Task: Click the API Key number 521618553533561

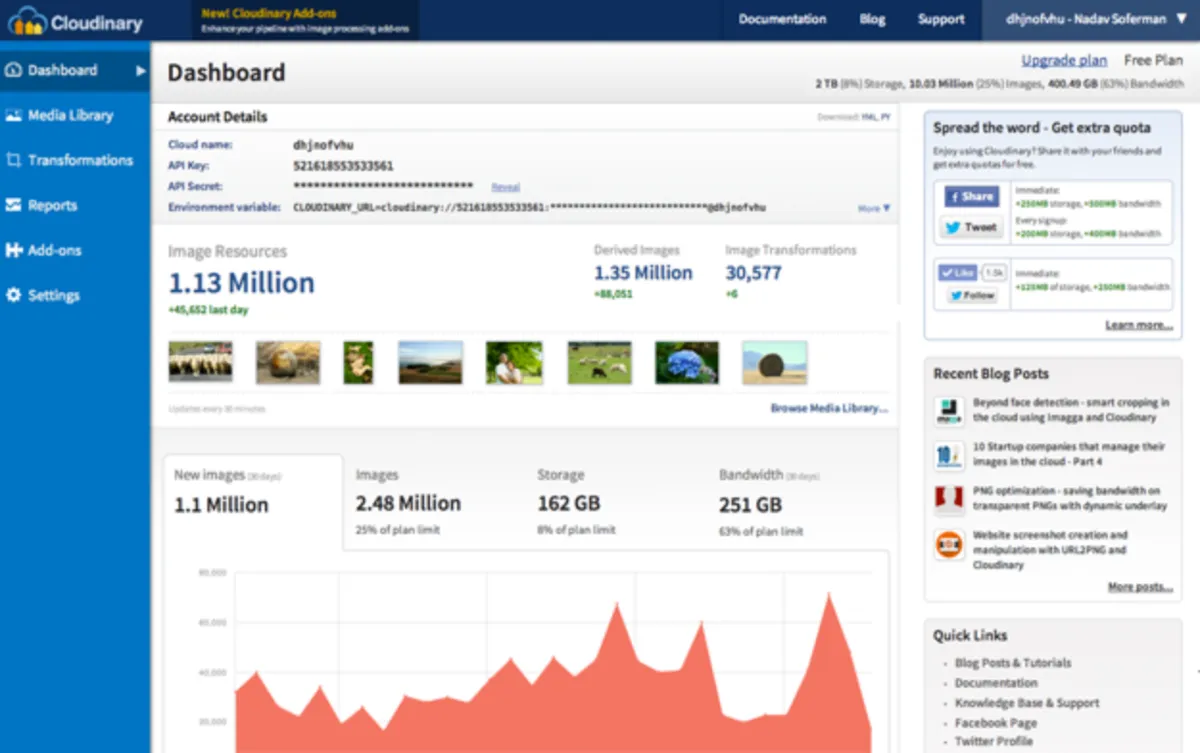Action: coord(343,166)
